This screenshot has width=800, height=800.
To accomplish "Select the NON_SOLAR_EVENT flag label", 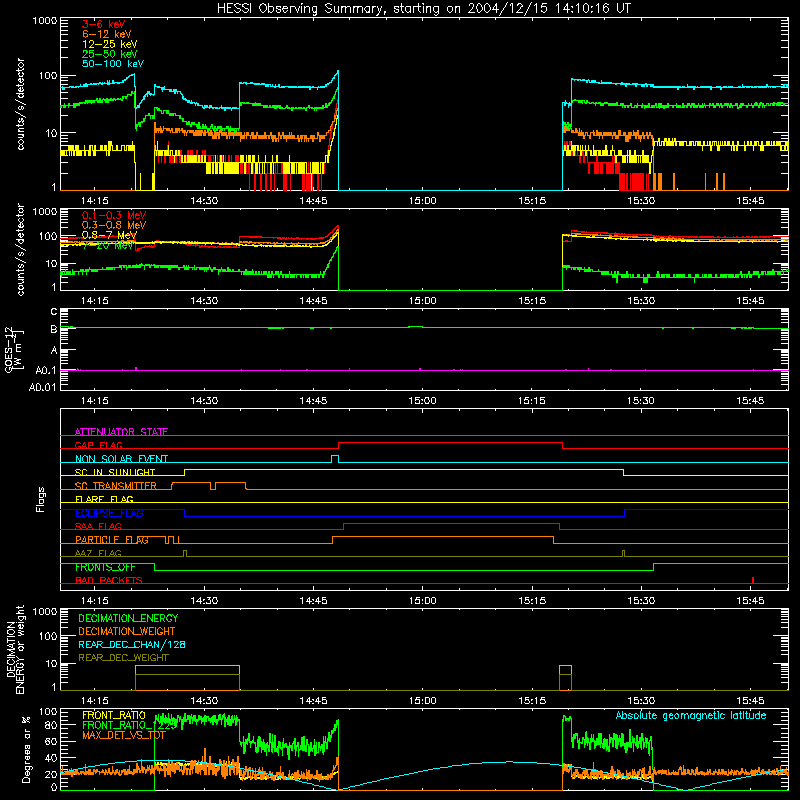I will click(x=121, y=459).
